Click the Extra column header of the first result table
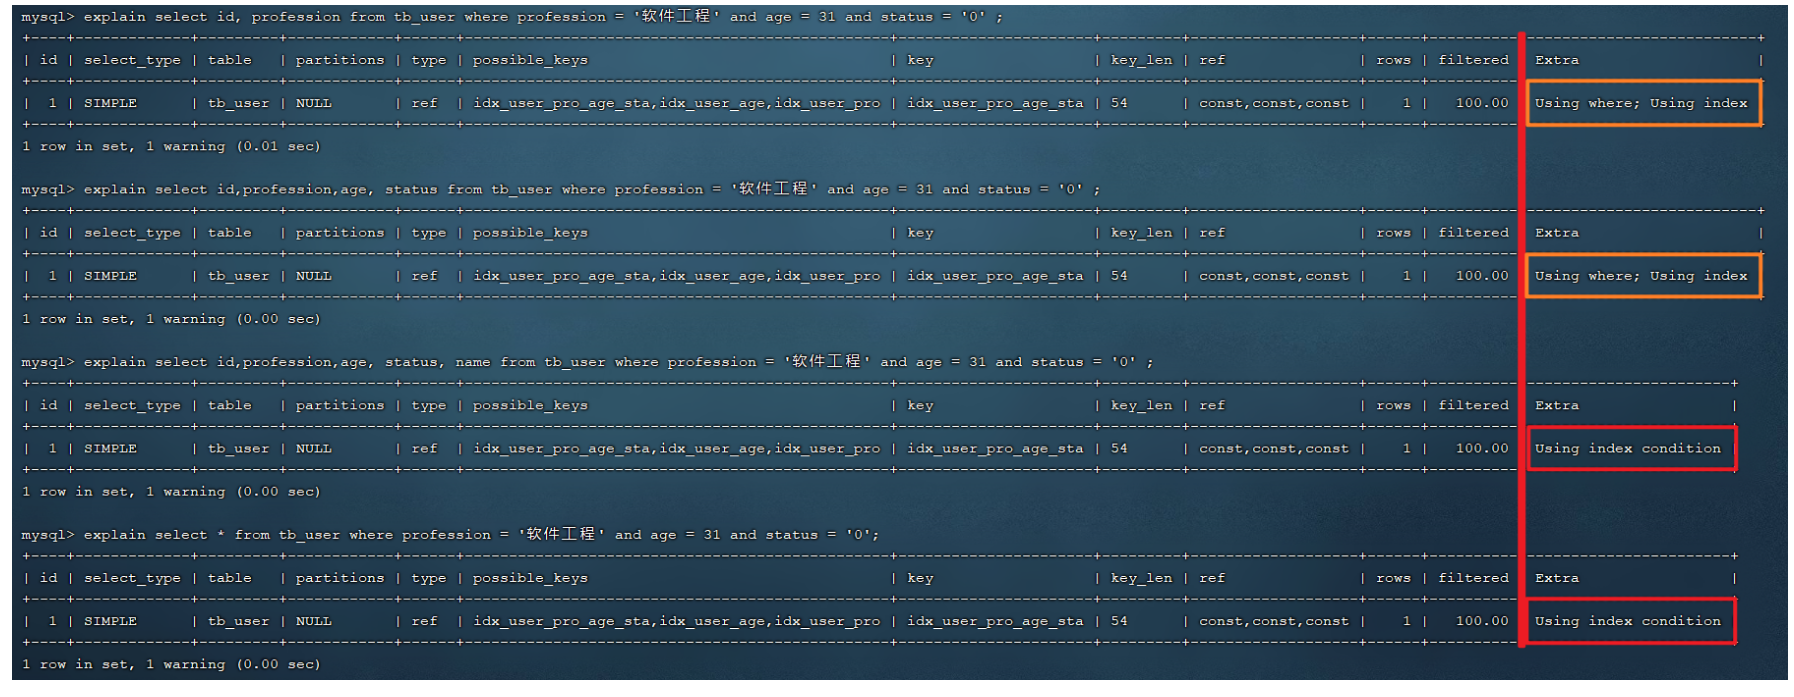 point(1557,60)
